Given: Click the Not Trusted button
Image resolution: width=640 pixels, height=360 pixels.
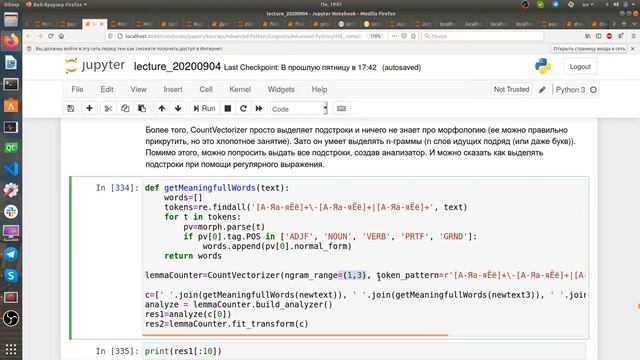Looking at the screenshot, I should pos(511,89).
